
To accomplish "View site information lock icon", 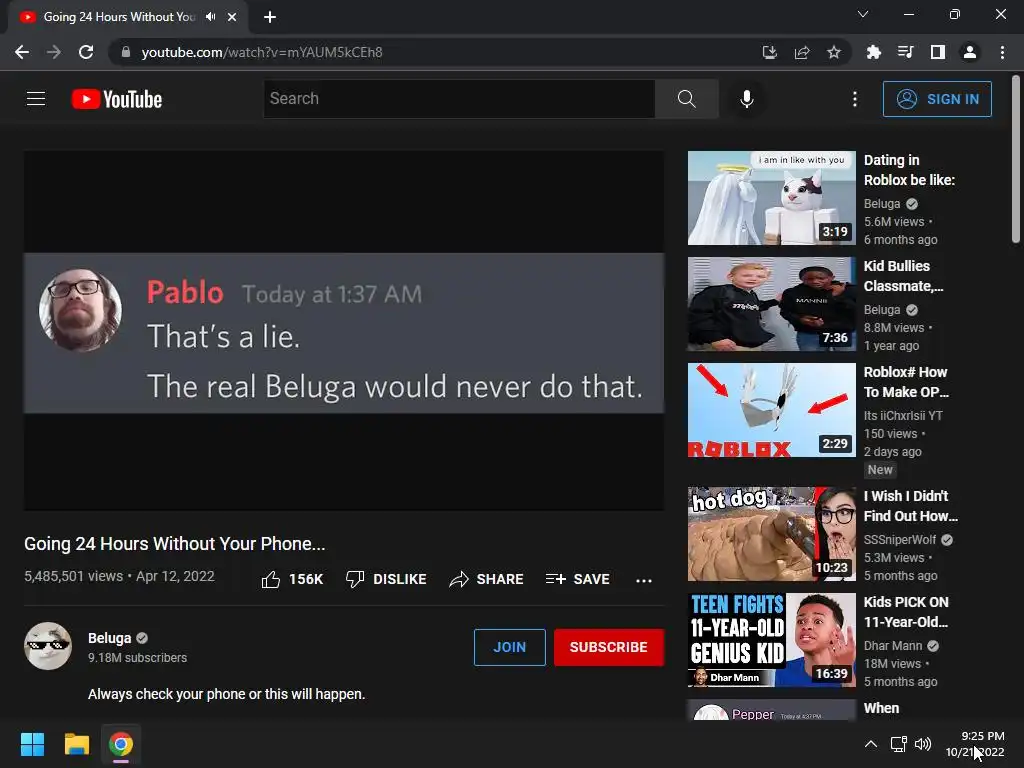I will tap(126, 52).
